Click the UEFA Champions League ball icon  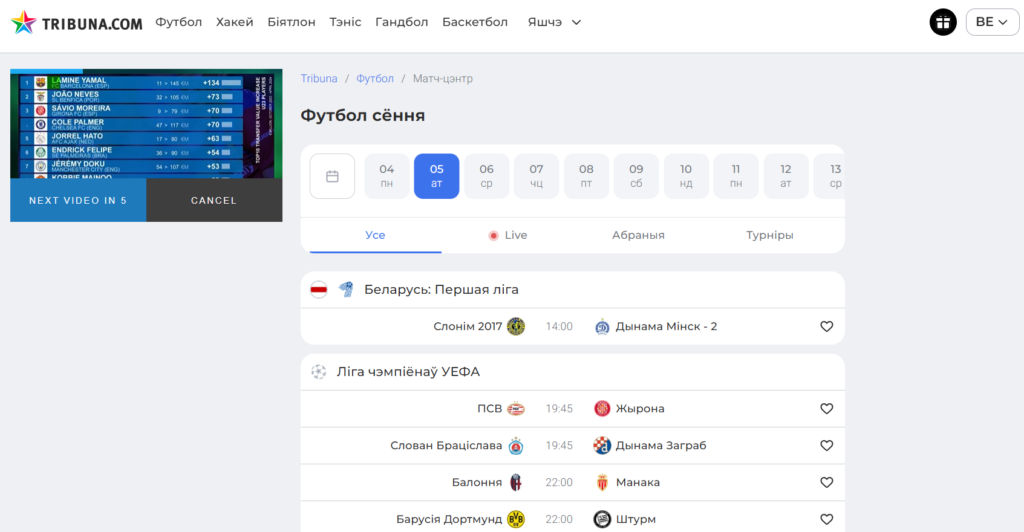[x=319, y=371]
